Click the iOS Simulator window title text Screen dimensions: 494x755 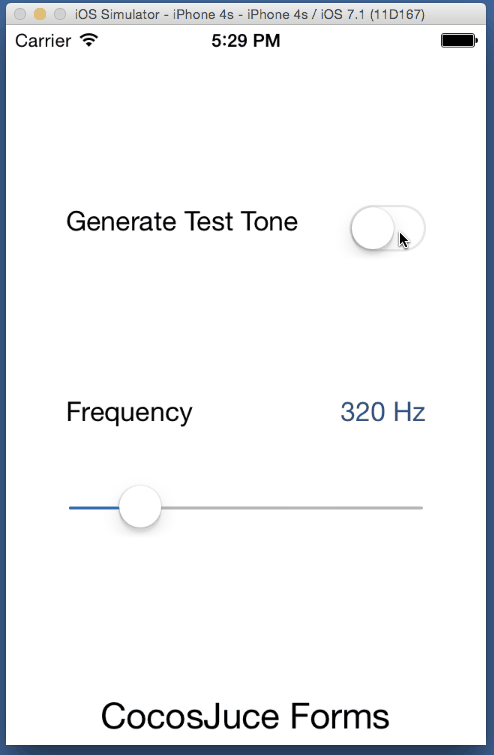tap(250, 14)
